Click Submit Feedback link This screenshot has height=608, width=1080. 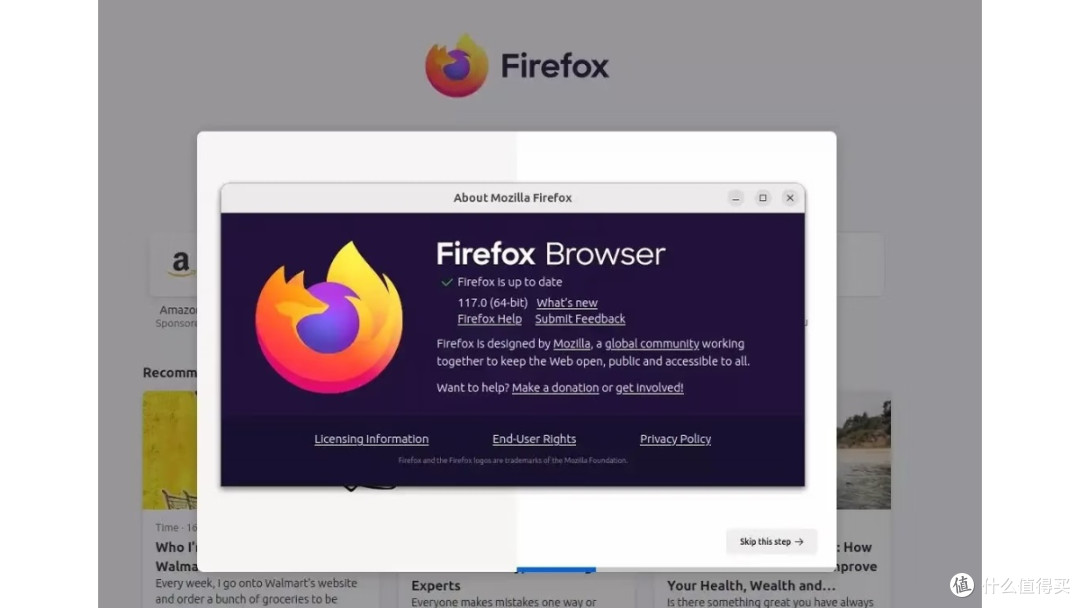(580, 319)
